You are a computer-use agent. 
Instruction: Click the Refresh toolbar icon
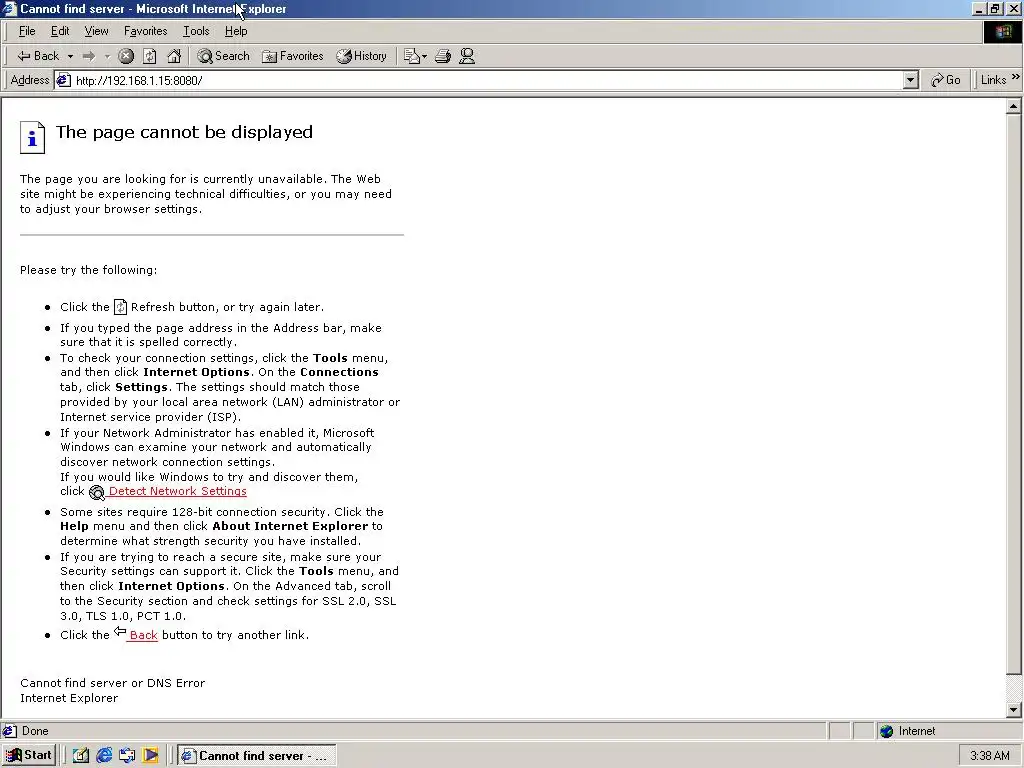[150, 56]
